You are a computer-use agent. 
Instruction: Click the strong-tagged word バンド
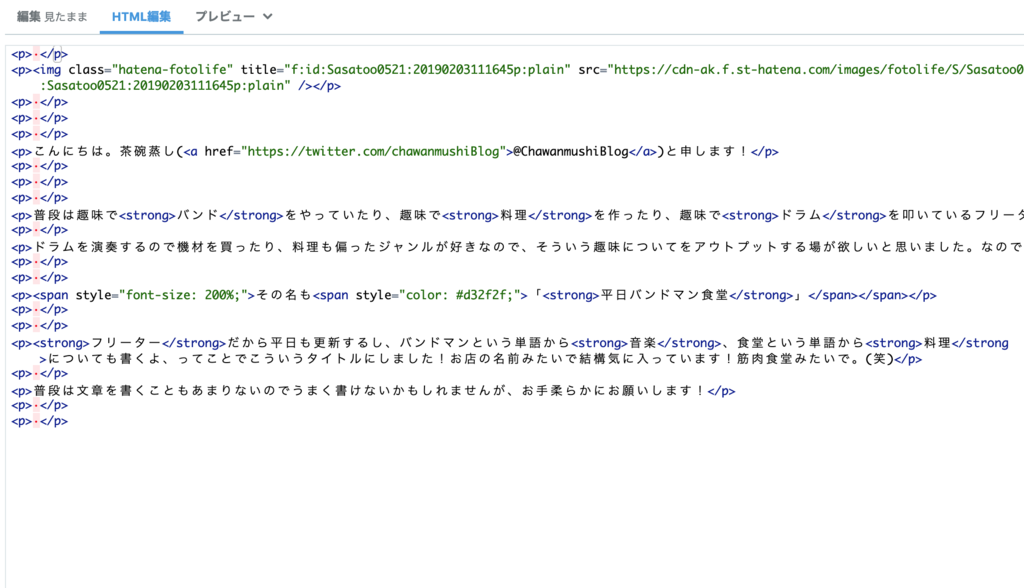pyautogui.click(x=197, y=216)
